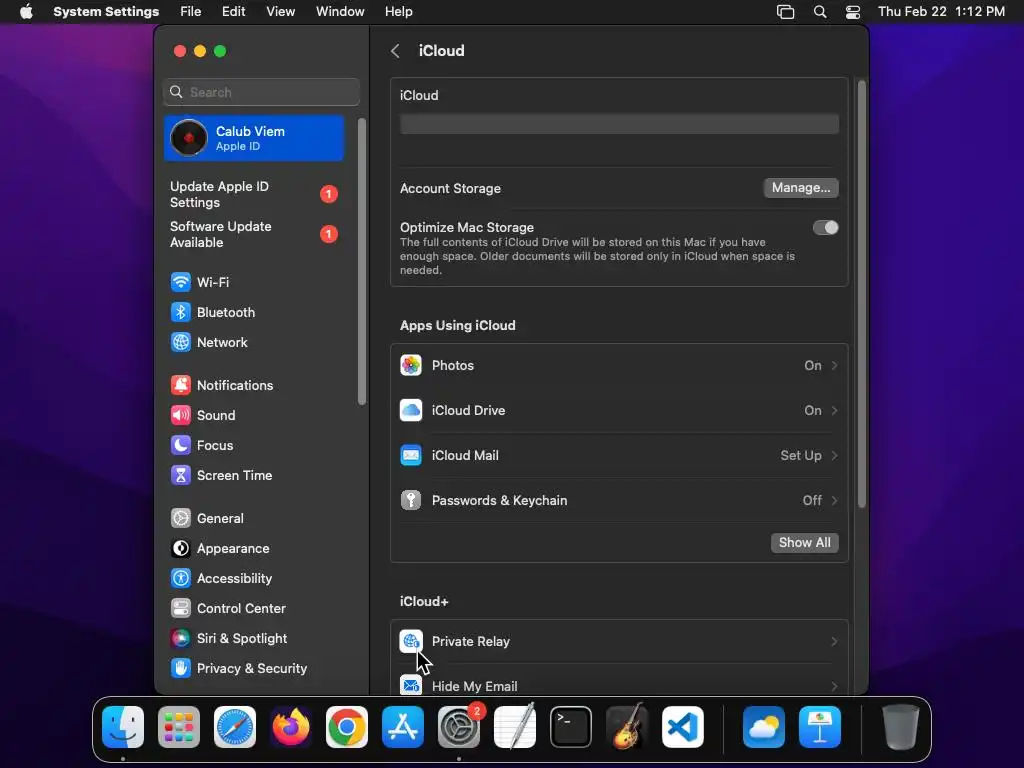This screenshot has height=768, width=1024.
Task: Open the Apple menu
Action: (26, 12)
